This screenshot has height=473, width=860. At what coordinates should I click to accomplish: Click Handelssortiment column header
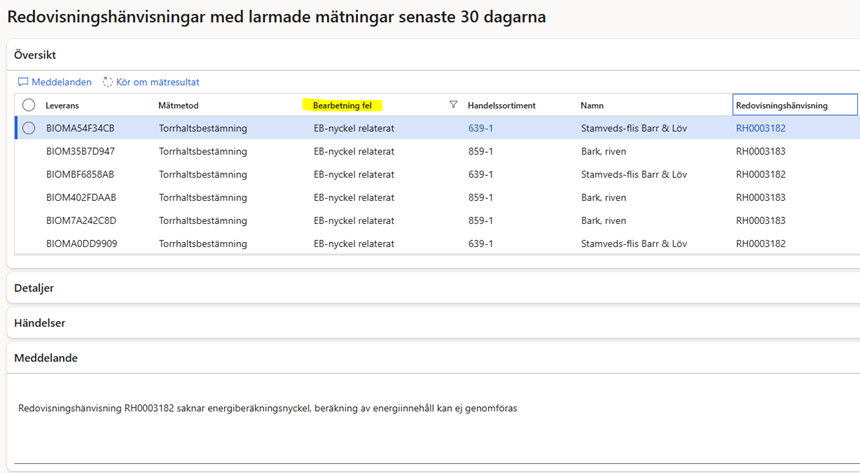[501, 105]
